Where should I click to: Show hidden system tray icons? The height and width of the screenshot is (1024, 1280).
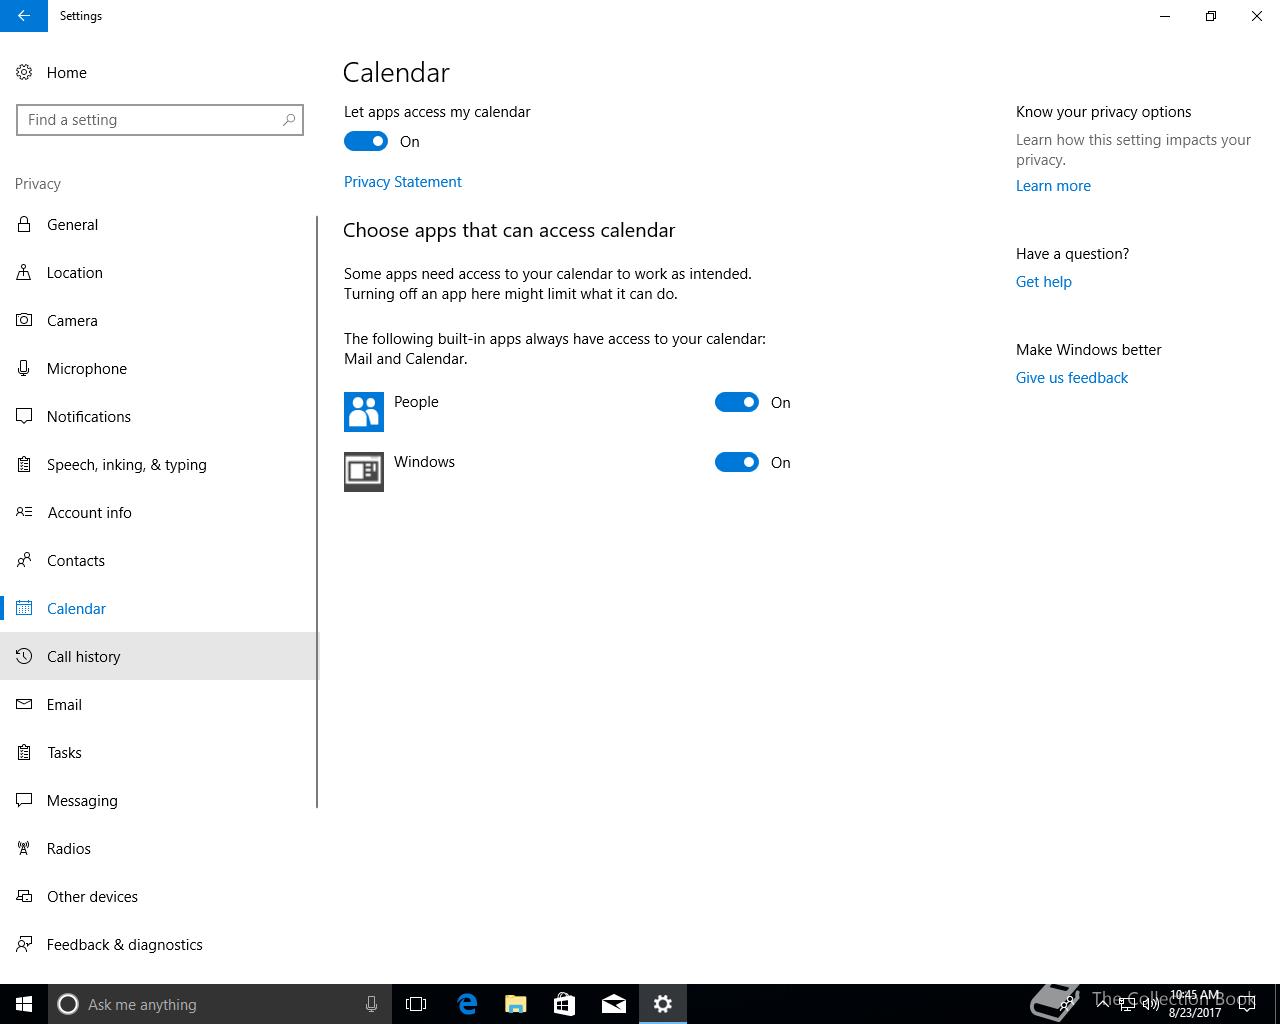pos(1104,1004)
